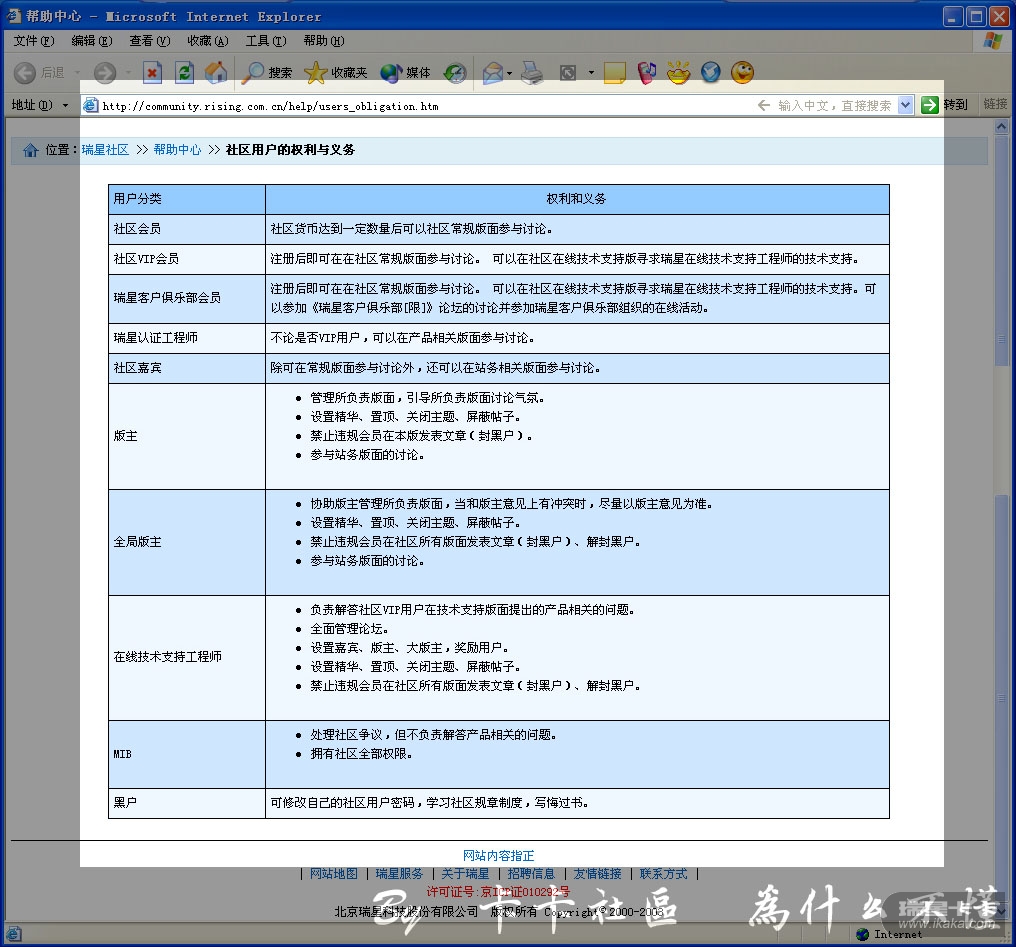
Task: Click the 黑户 table cell
Action: 187,803
